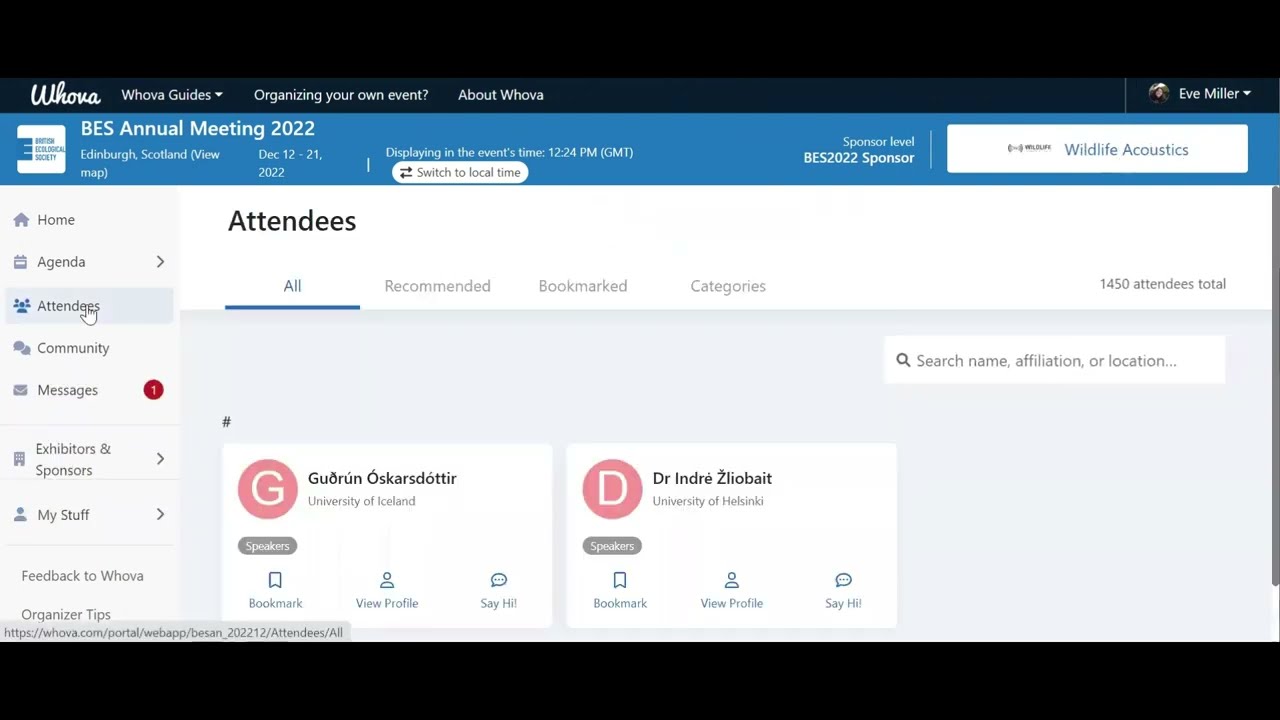1280x720 pixels.
Task: Expand the My Stuff submenu chevron
Action: [x=160, y=515]
